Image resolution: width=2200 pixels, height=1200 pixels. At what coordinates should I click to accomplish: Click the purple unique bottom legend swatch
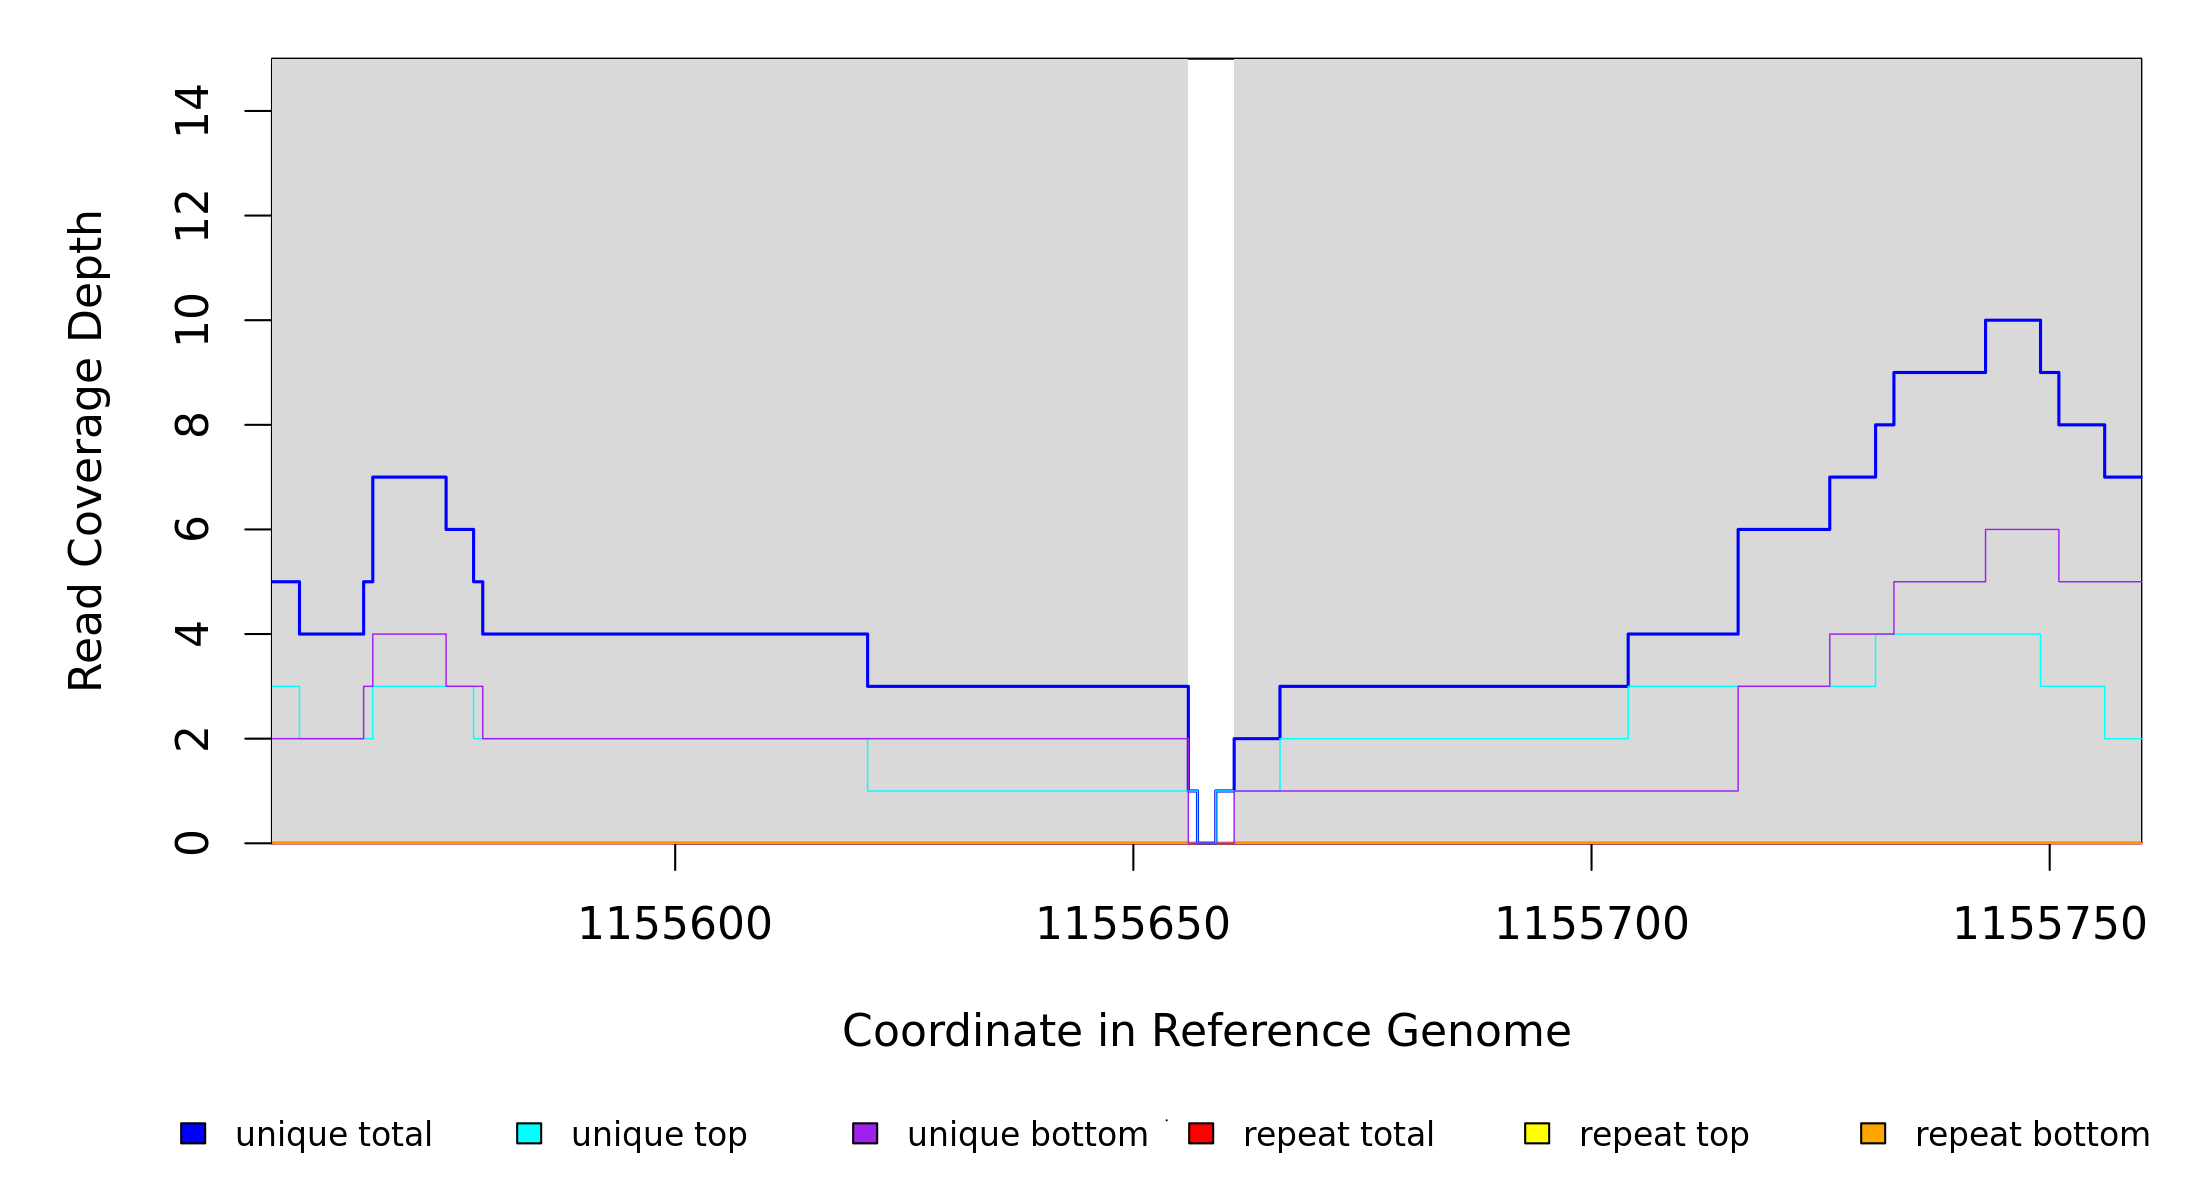click(x=865, y=1133)
